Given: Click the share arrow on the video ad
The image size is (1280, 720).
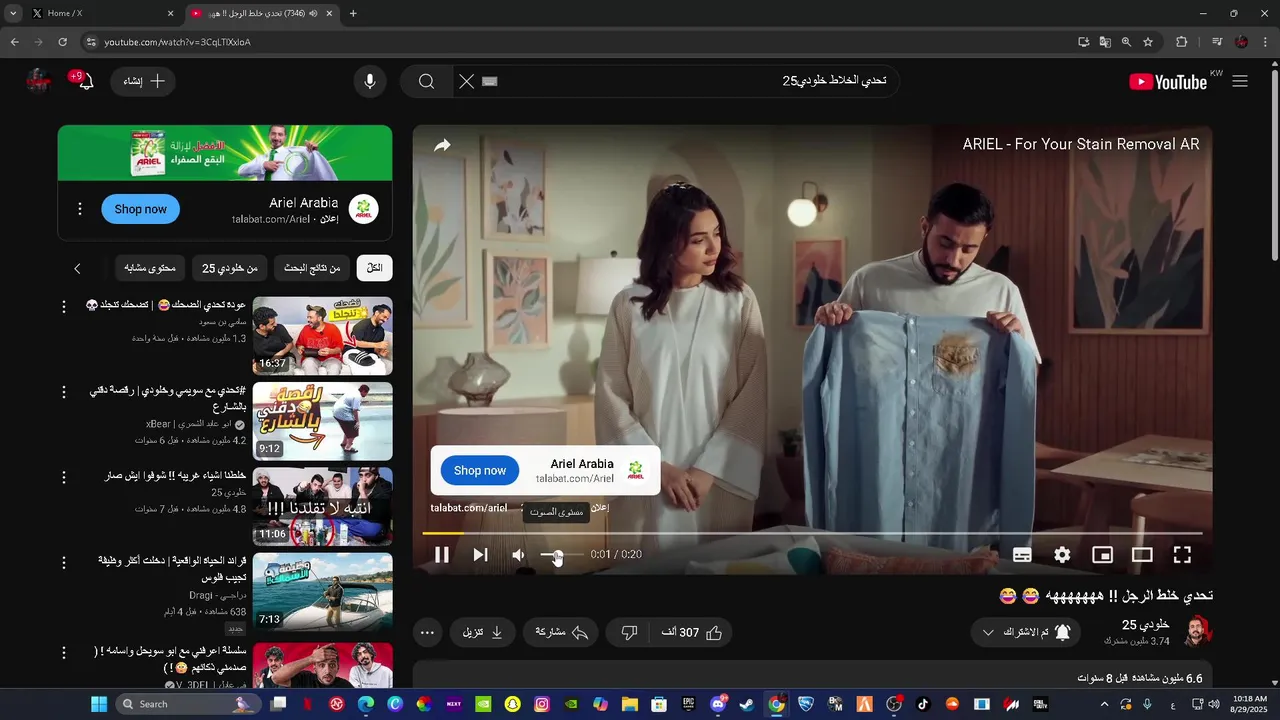Looking at the screenshot, I should [442, 146].
